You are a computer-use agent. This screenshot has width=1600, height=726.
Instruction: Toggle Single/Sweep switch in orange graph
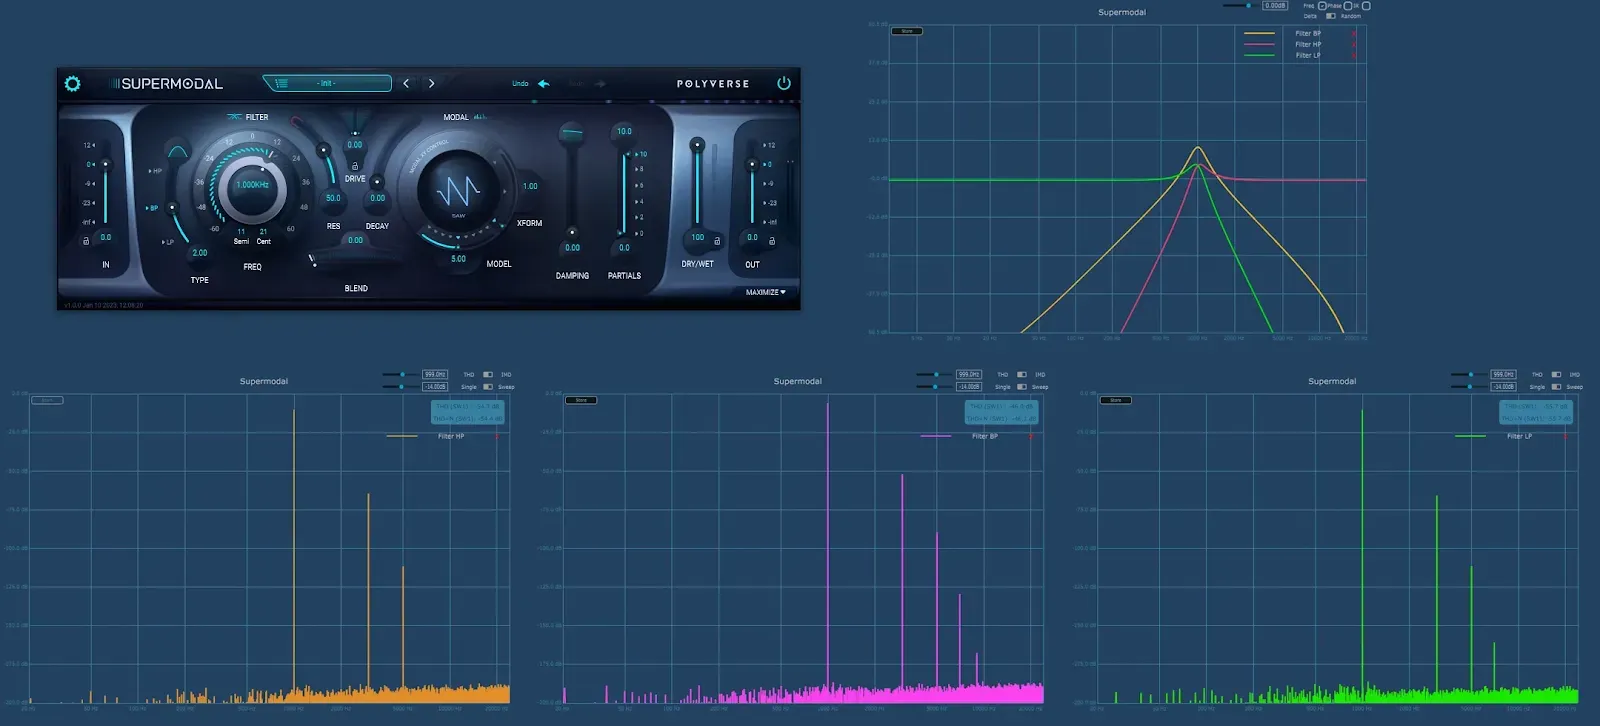point(488,387)
